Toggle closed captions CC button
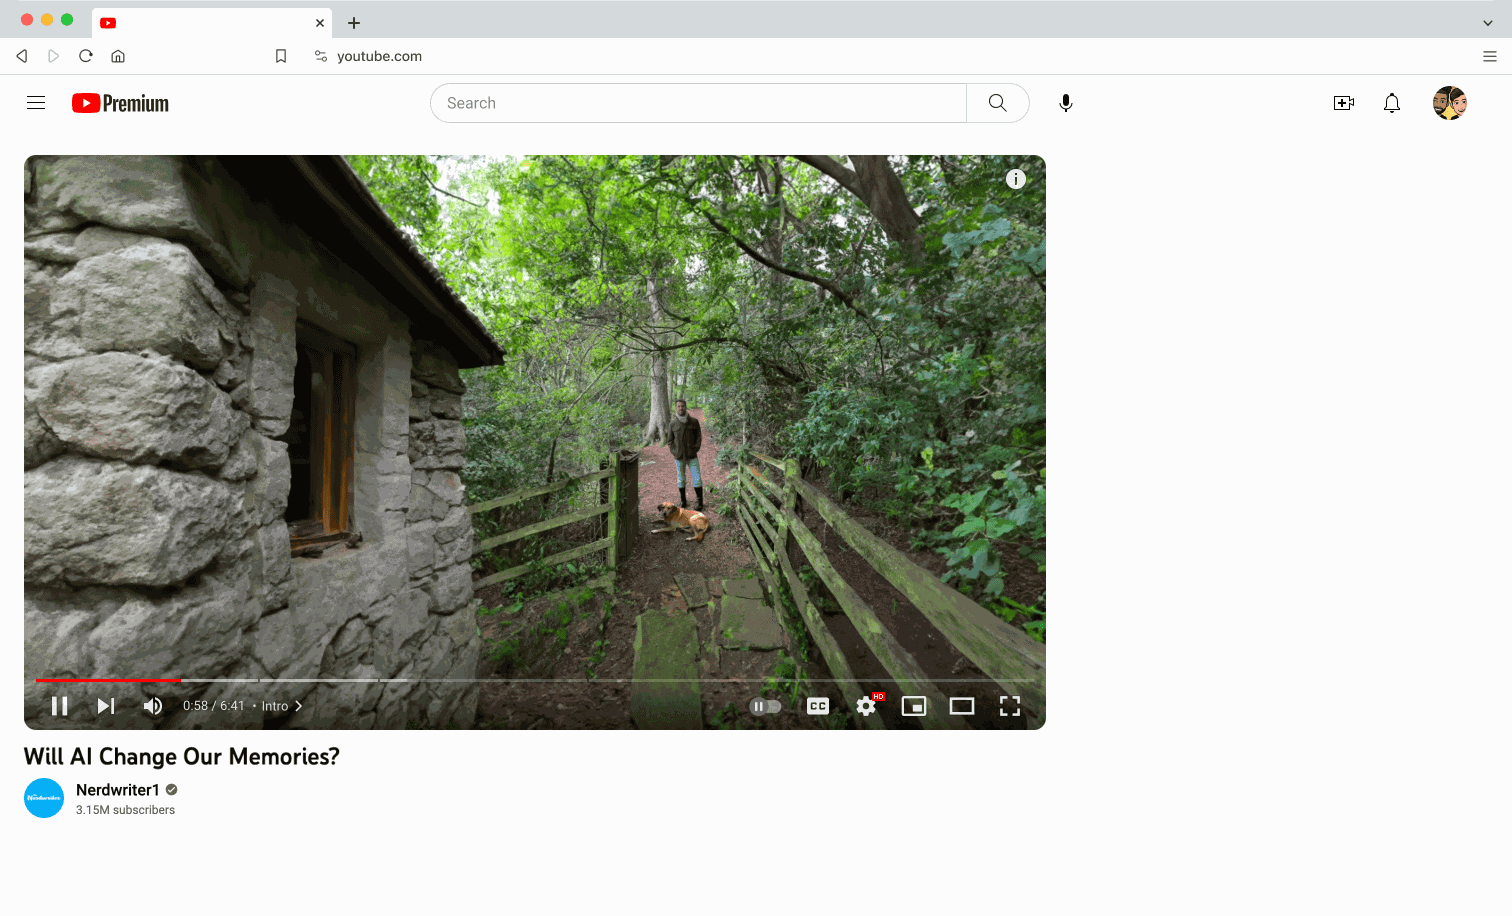1512x916 pixels. (x=818, y=706)
